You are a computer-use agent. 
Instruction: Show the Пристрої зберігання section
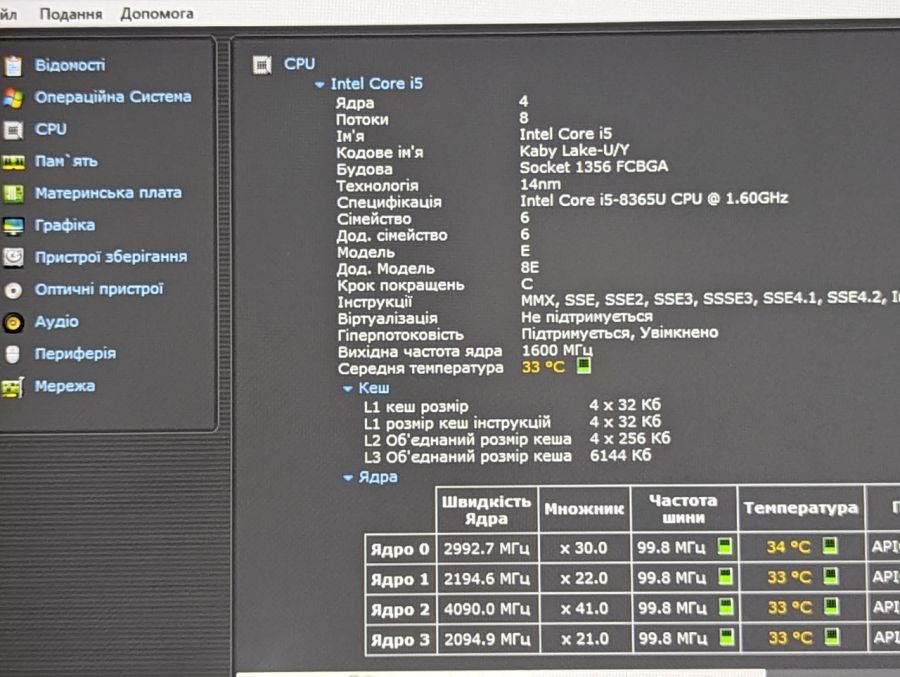[x=111, y=257]
